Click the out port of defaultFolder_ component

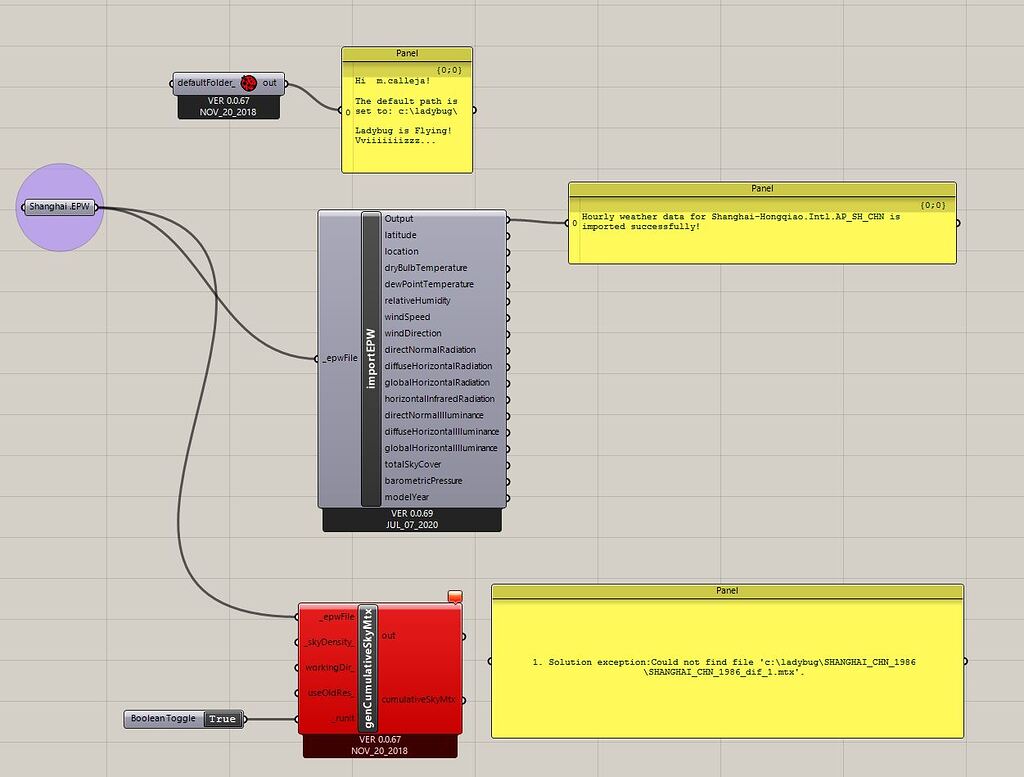[x=272, y=84]
